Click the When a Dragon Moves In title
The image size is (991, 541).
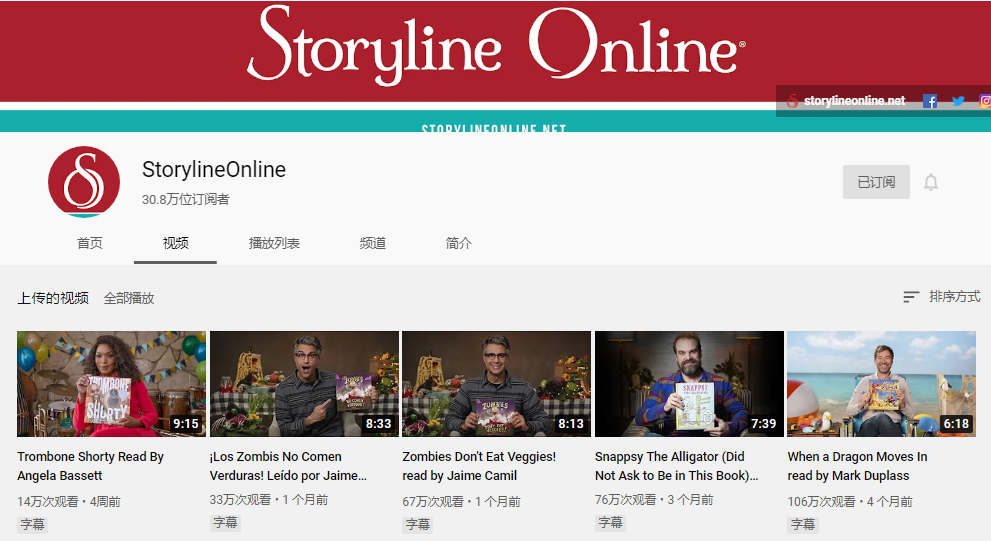[857, 466]
